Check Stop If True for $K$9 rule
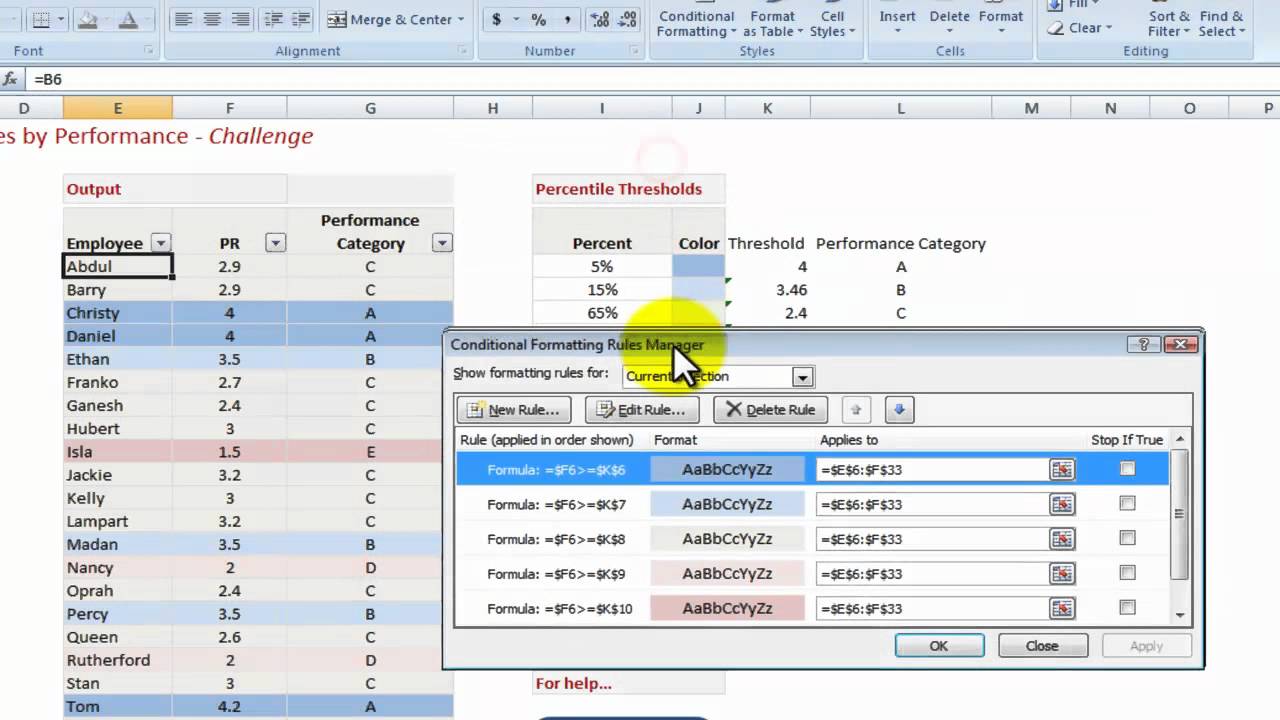This screenshot has height=720, width=1280. click(x=1128, y=573)
